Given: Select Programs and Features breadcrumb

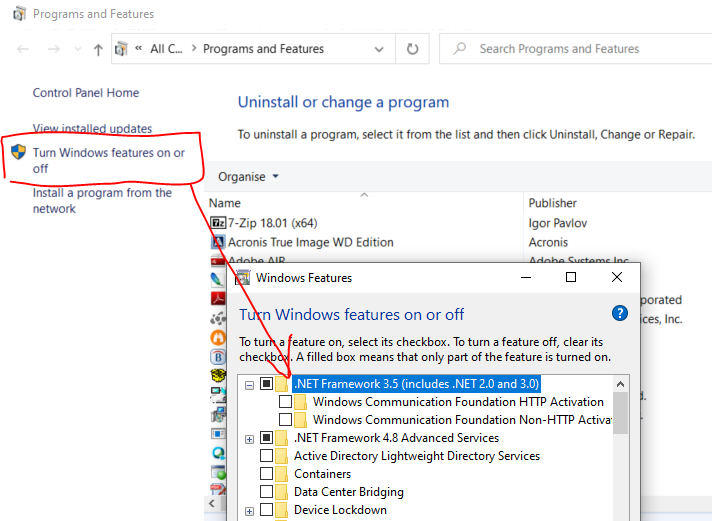Looking at the screenshot, I should pos(263,49).
